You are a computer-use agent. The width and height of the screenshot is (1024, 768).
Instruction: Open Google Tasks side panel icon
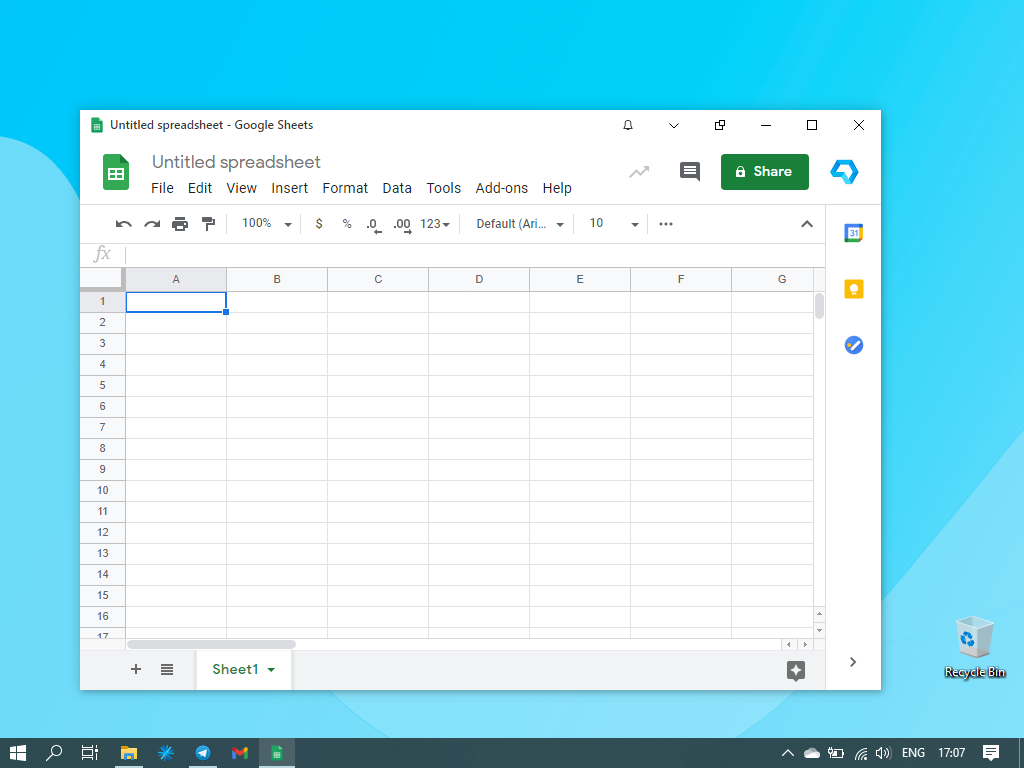tap(853, 345)
